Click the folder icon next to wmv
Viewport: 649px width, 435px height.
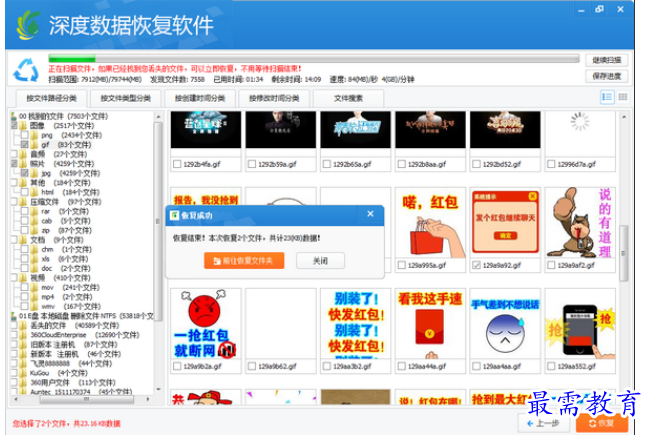click(35, 307)
